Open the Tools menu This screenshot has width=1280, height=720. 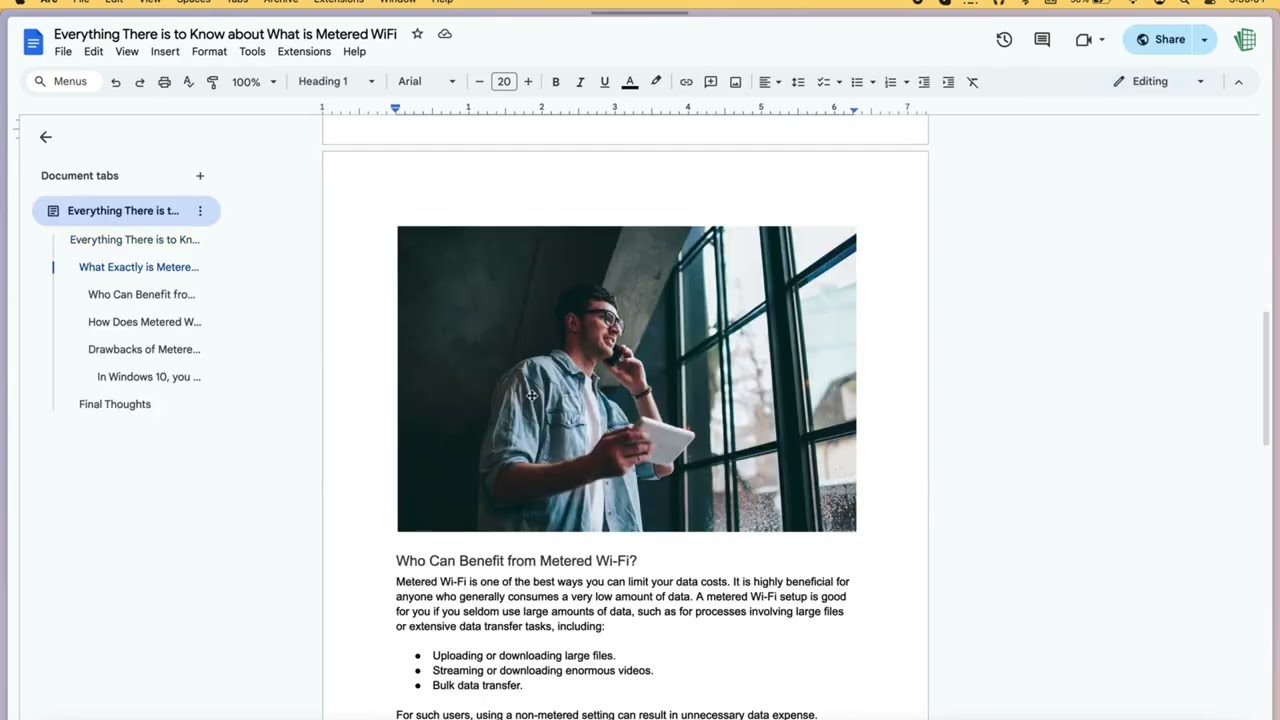coord(252,52)
